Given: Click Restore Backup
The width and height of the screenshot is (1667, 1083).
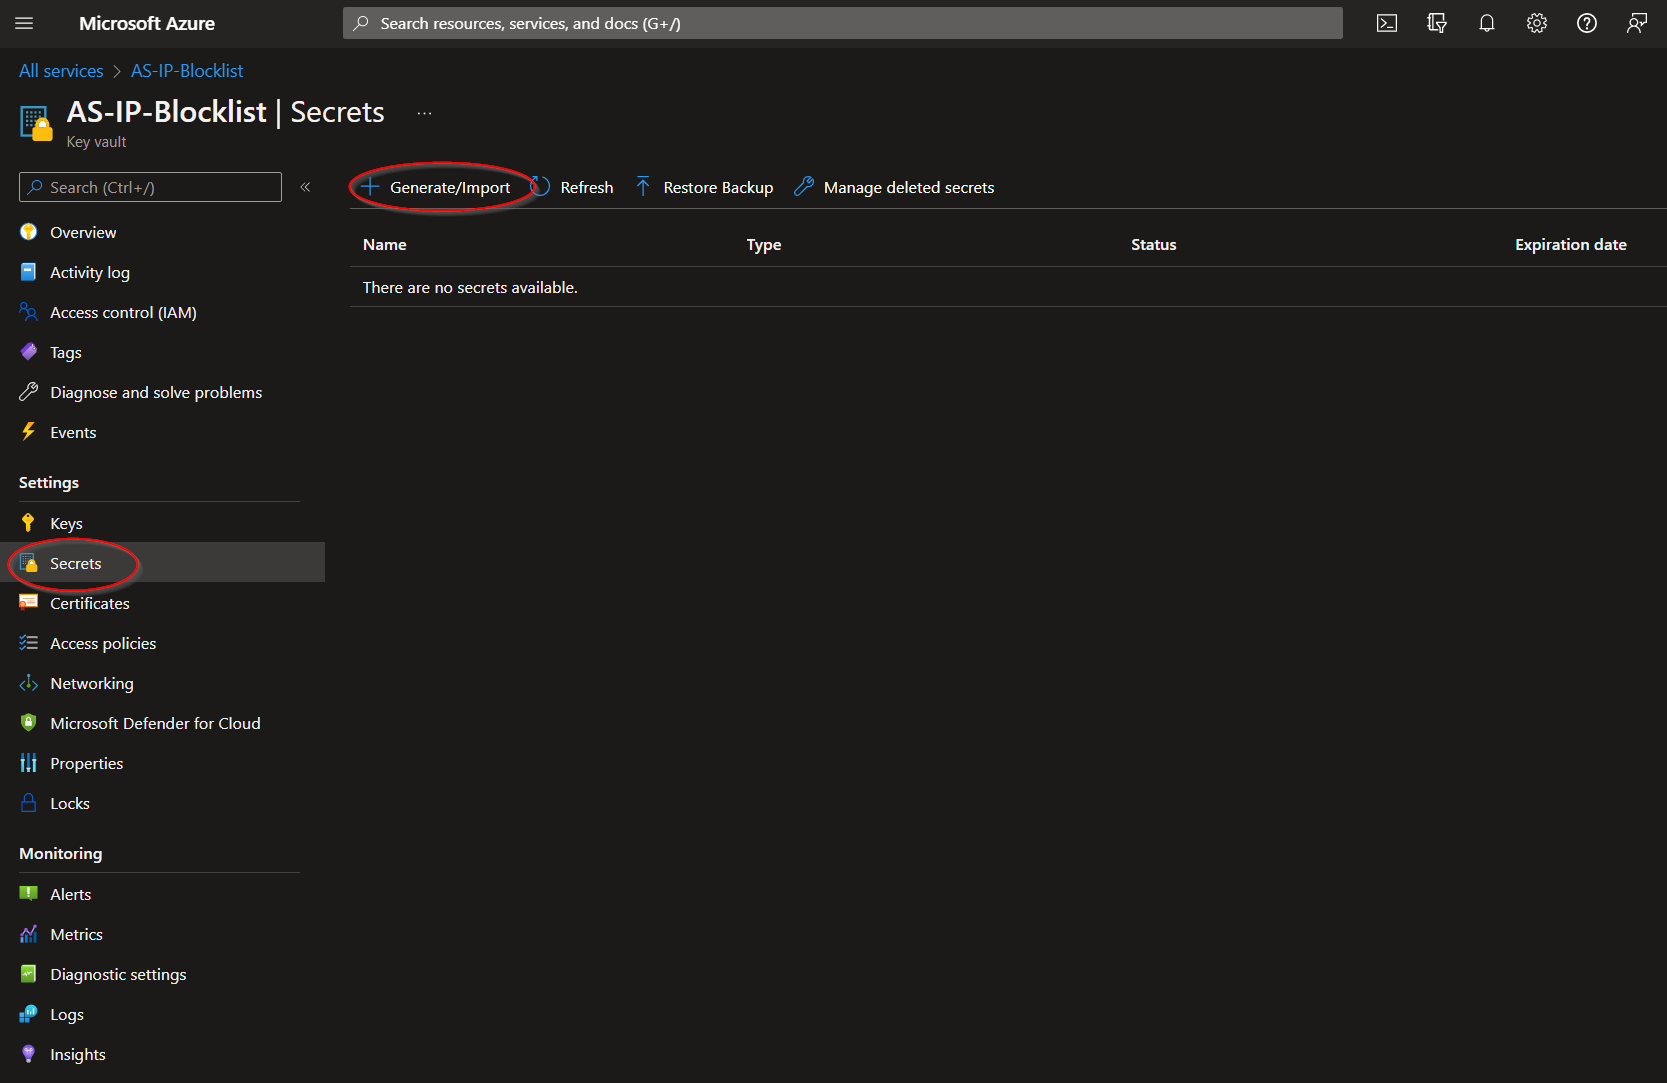Looking at the screenshot, I should pos(704,187).
